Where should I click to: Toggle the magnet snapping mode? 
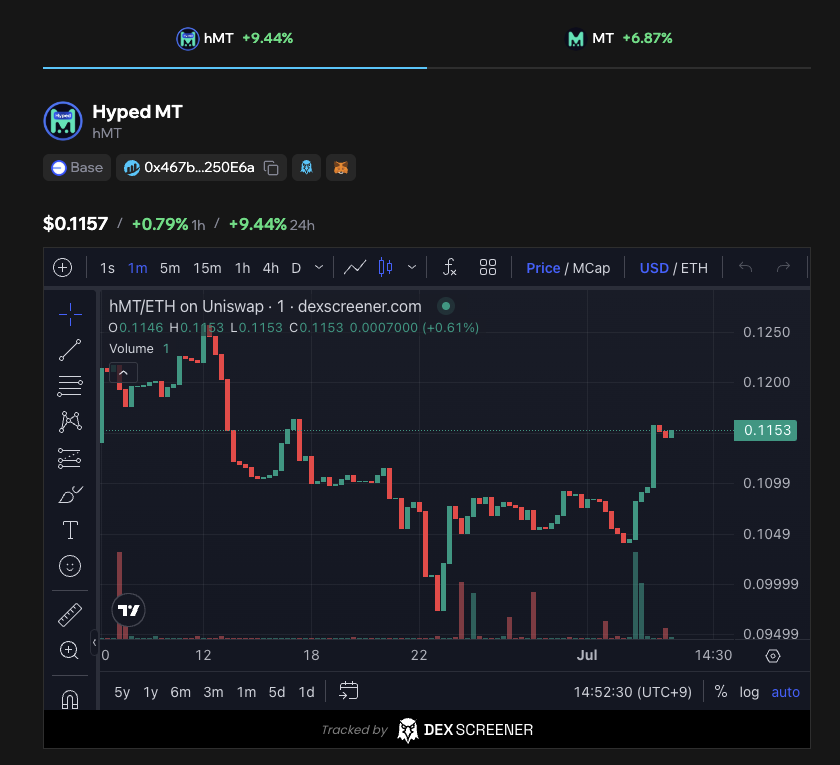(x=70, y=699)
